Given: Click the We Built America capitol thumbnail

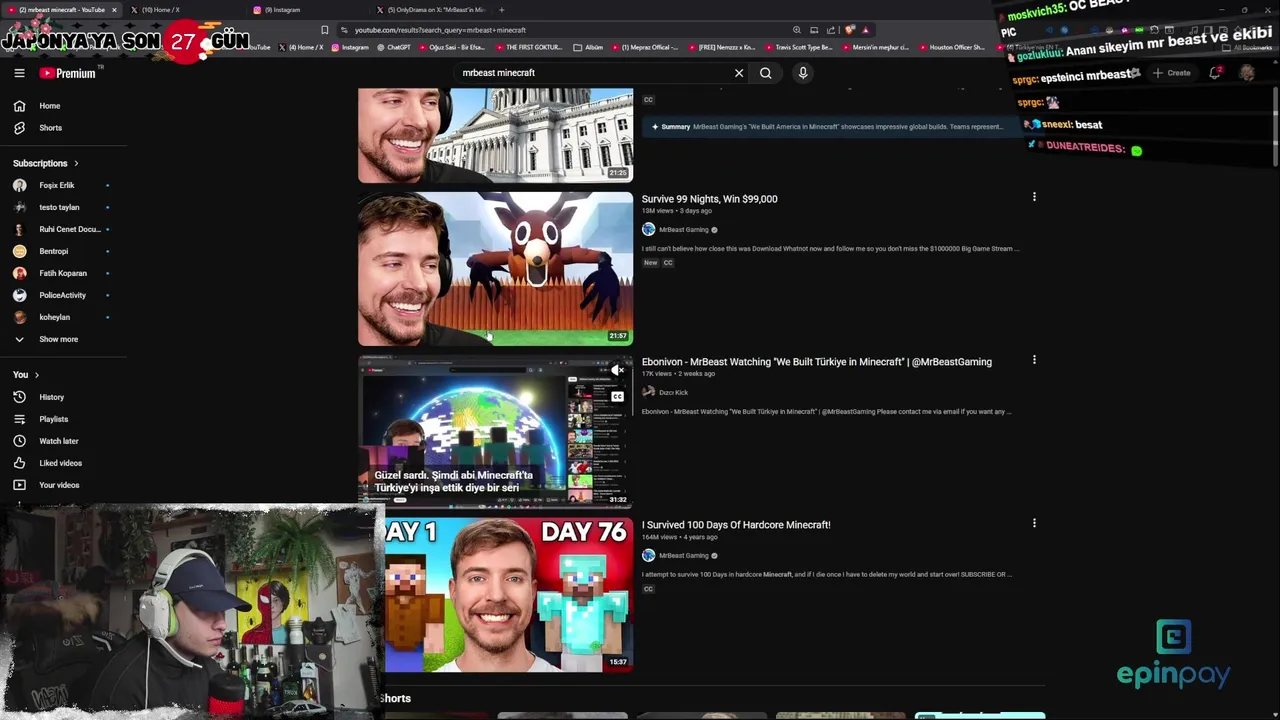Looking at the screenshot, I should pos(495,135).
